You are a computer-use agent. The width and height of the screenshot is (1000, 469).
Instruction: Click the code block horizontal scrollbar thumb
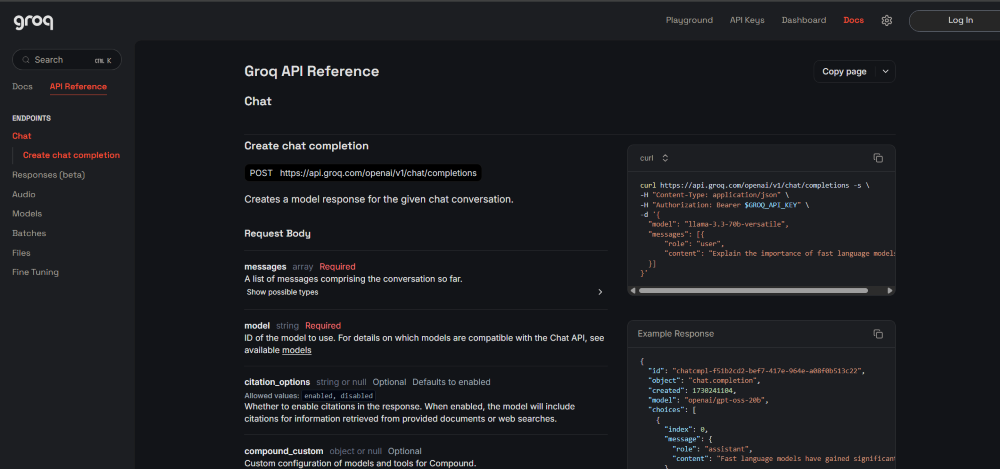pos(753,290)
